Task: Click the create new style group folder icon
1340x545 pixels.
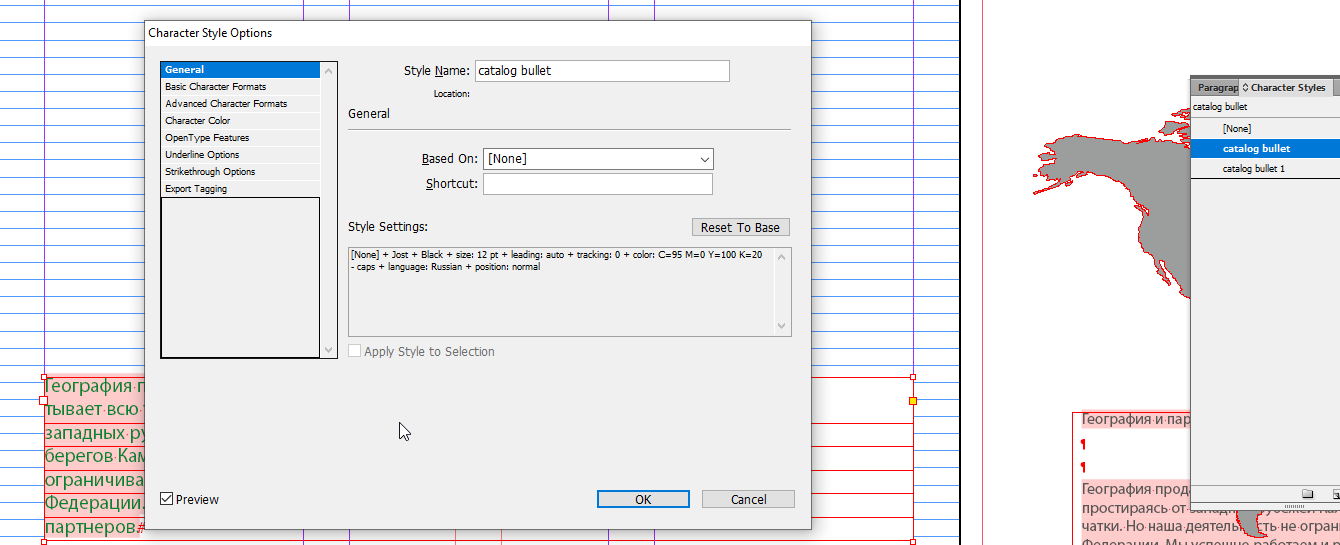Action: pyautogui.click(x=1307, y=494)
